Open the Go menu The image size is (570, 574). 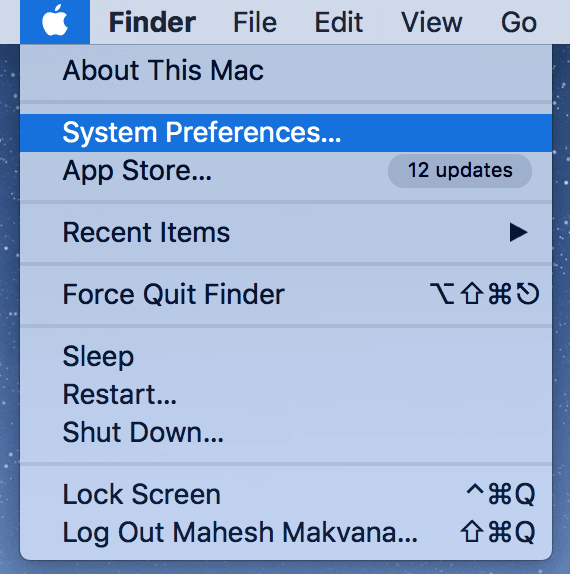(x=519, y=23)
